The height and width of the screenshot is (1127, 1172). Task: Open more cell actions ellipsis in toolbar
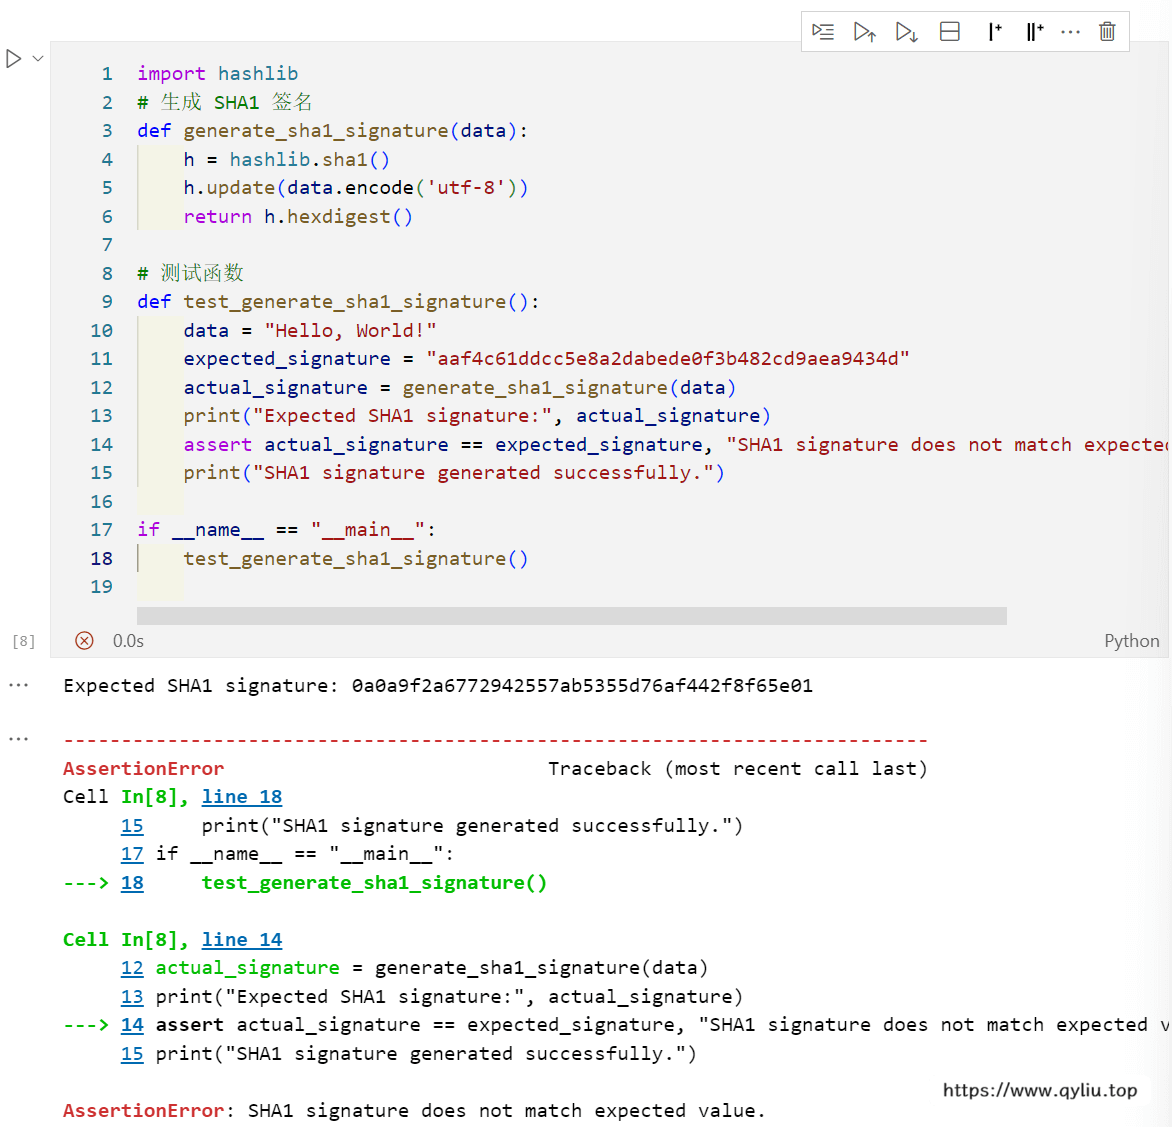click(1070, 32)
